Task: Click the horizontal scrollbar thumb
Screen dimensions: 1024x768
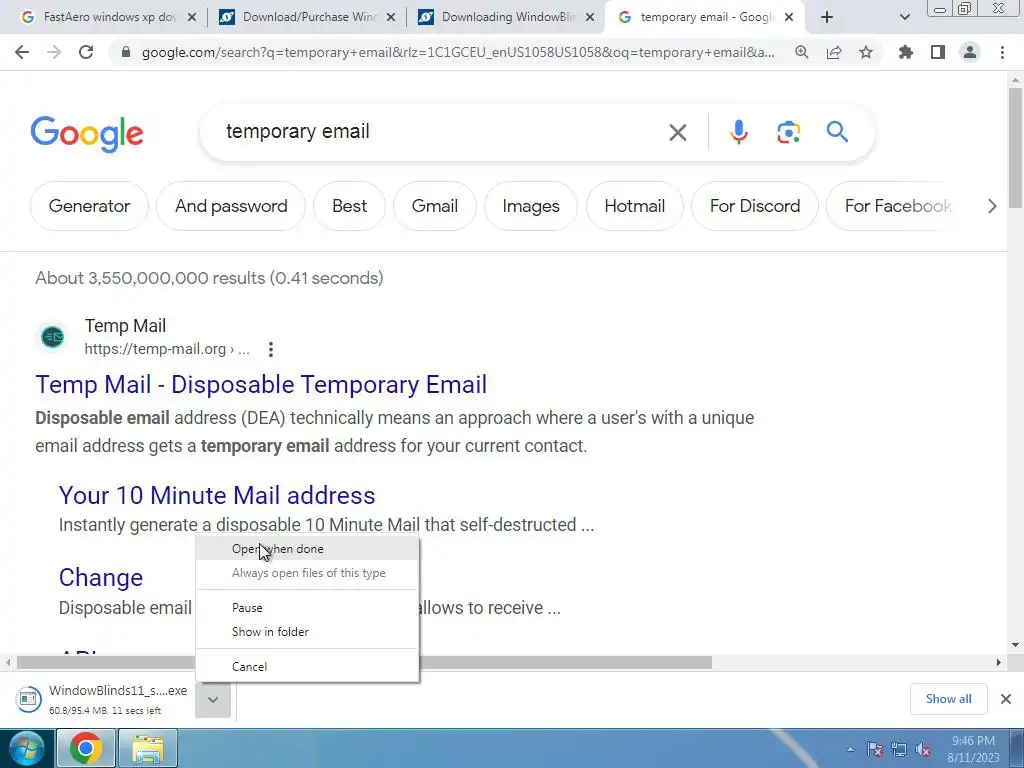Action: pyautogui.click(x=364, y=663)
